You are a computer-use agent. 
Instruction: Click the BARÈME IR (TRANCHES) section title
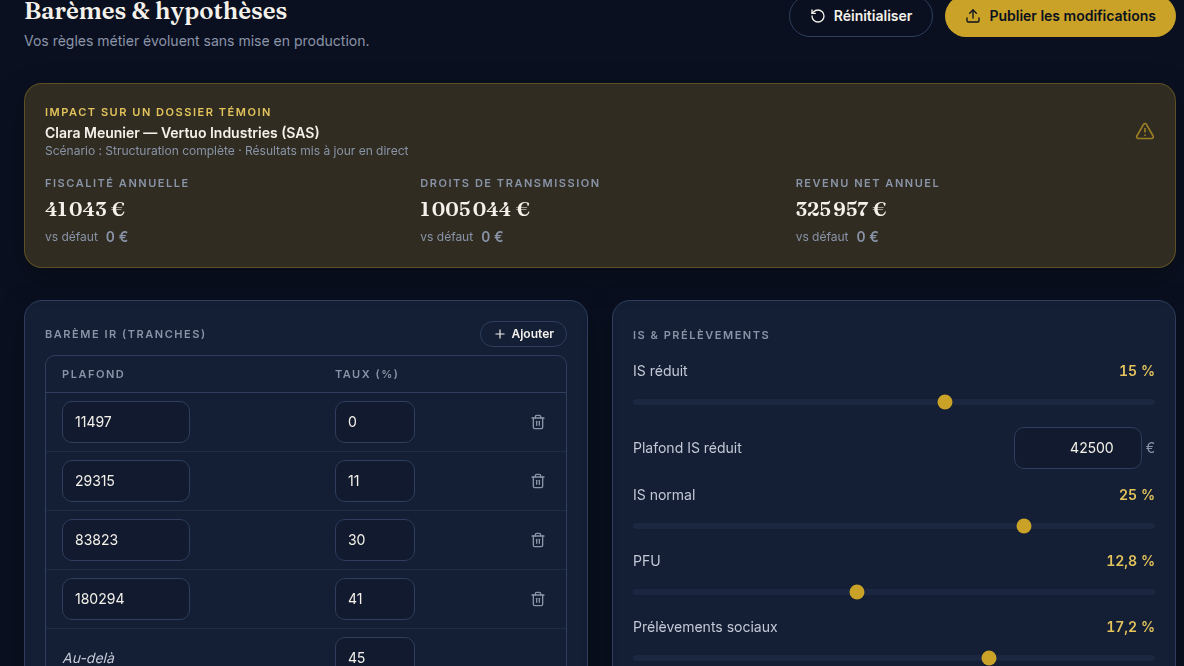pyautogui.click(x=125, y=334)
